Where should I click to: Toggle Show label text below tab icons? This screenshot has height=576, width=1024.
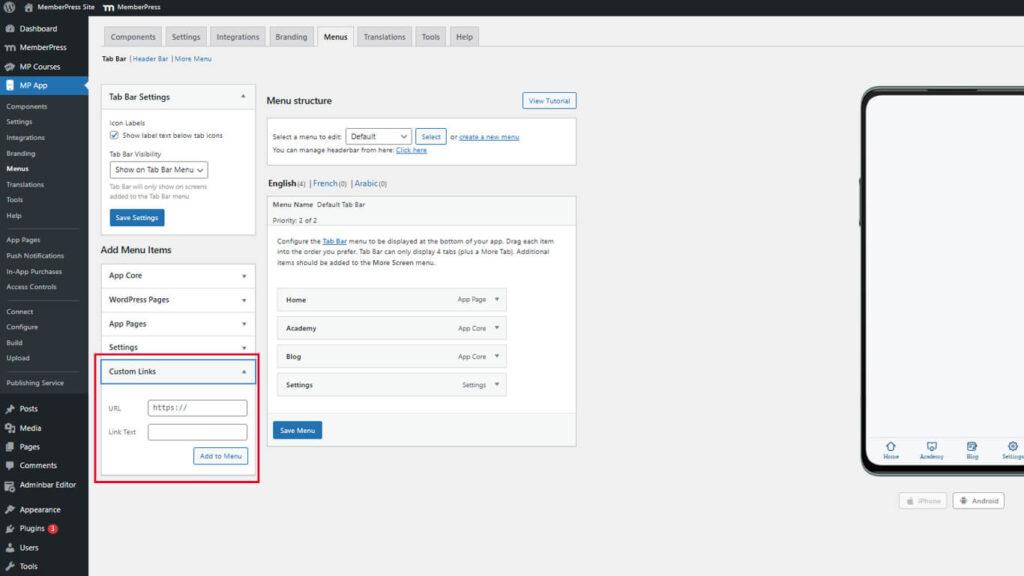point(114,135)
